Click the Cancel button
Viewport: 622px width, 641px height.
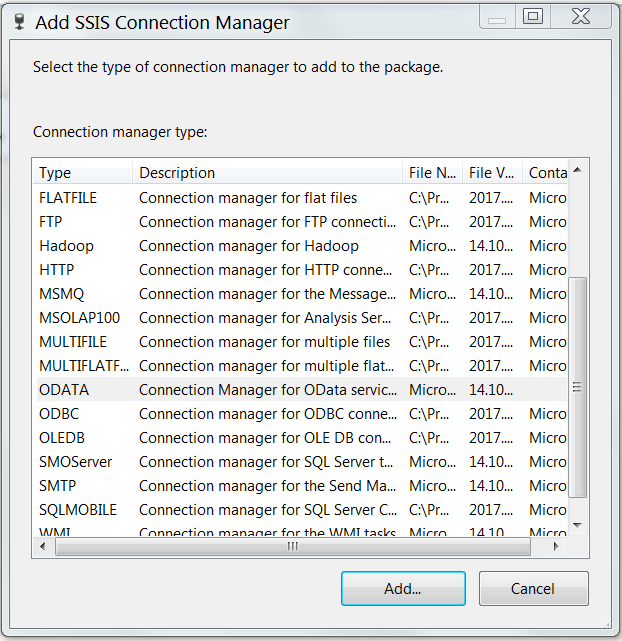pos(533,589)
